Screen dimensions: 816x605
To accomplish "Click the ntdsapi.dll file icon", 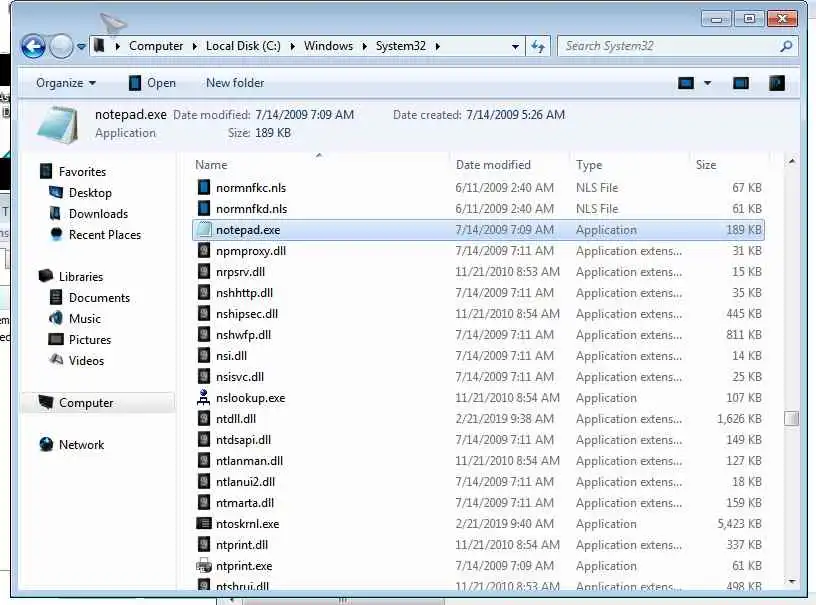I will (x=204, y=440).
